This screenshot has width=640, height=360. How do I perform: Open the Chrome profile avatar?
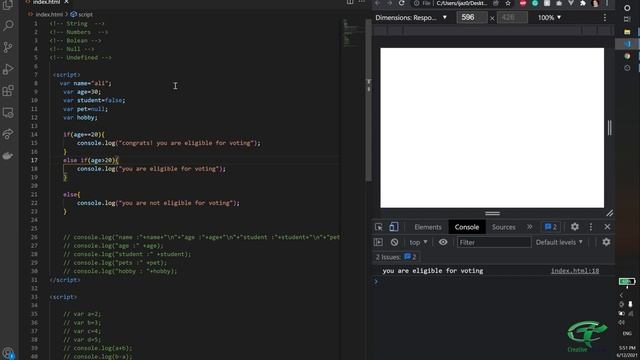pyautogui.click(x=595, y=3)
